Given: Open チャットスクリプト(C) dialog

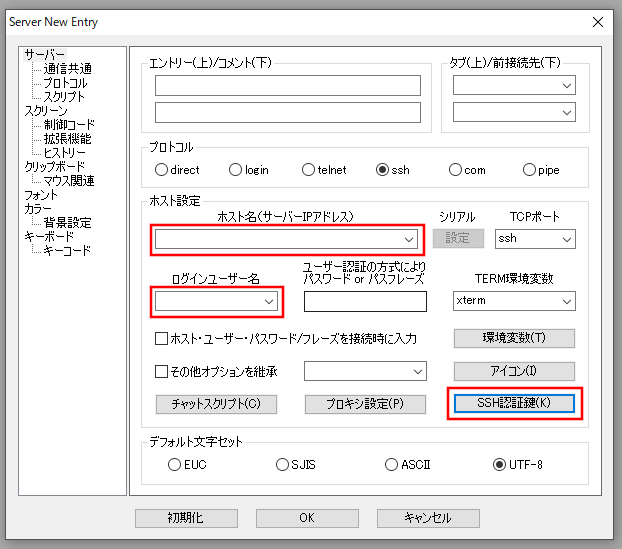Looking at the screenshot, I should 216,404.
